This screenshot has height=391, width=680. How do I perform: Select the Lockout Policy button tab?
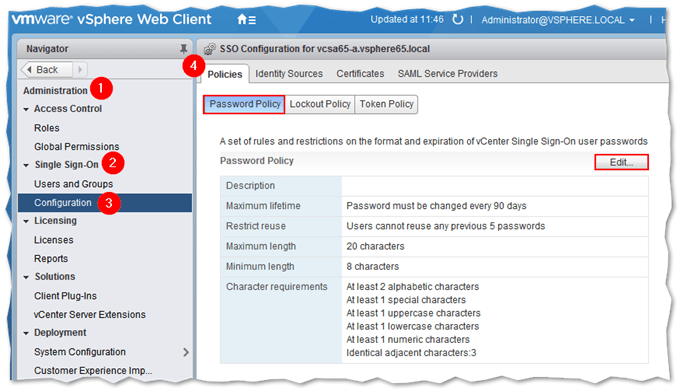point(320,104)
